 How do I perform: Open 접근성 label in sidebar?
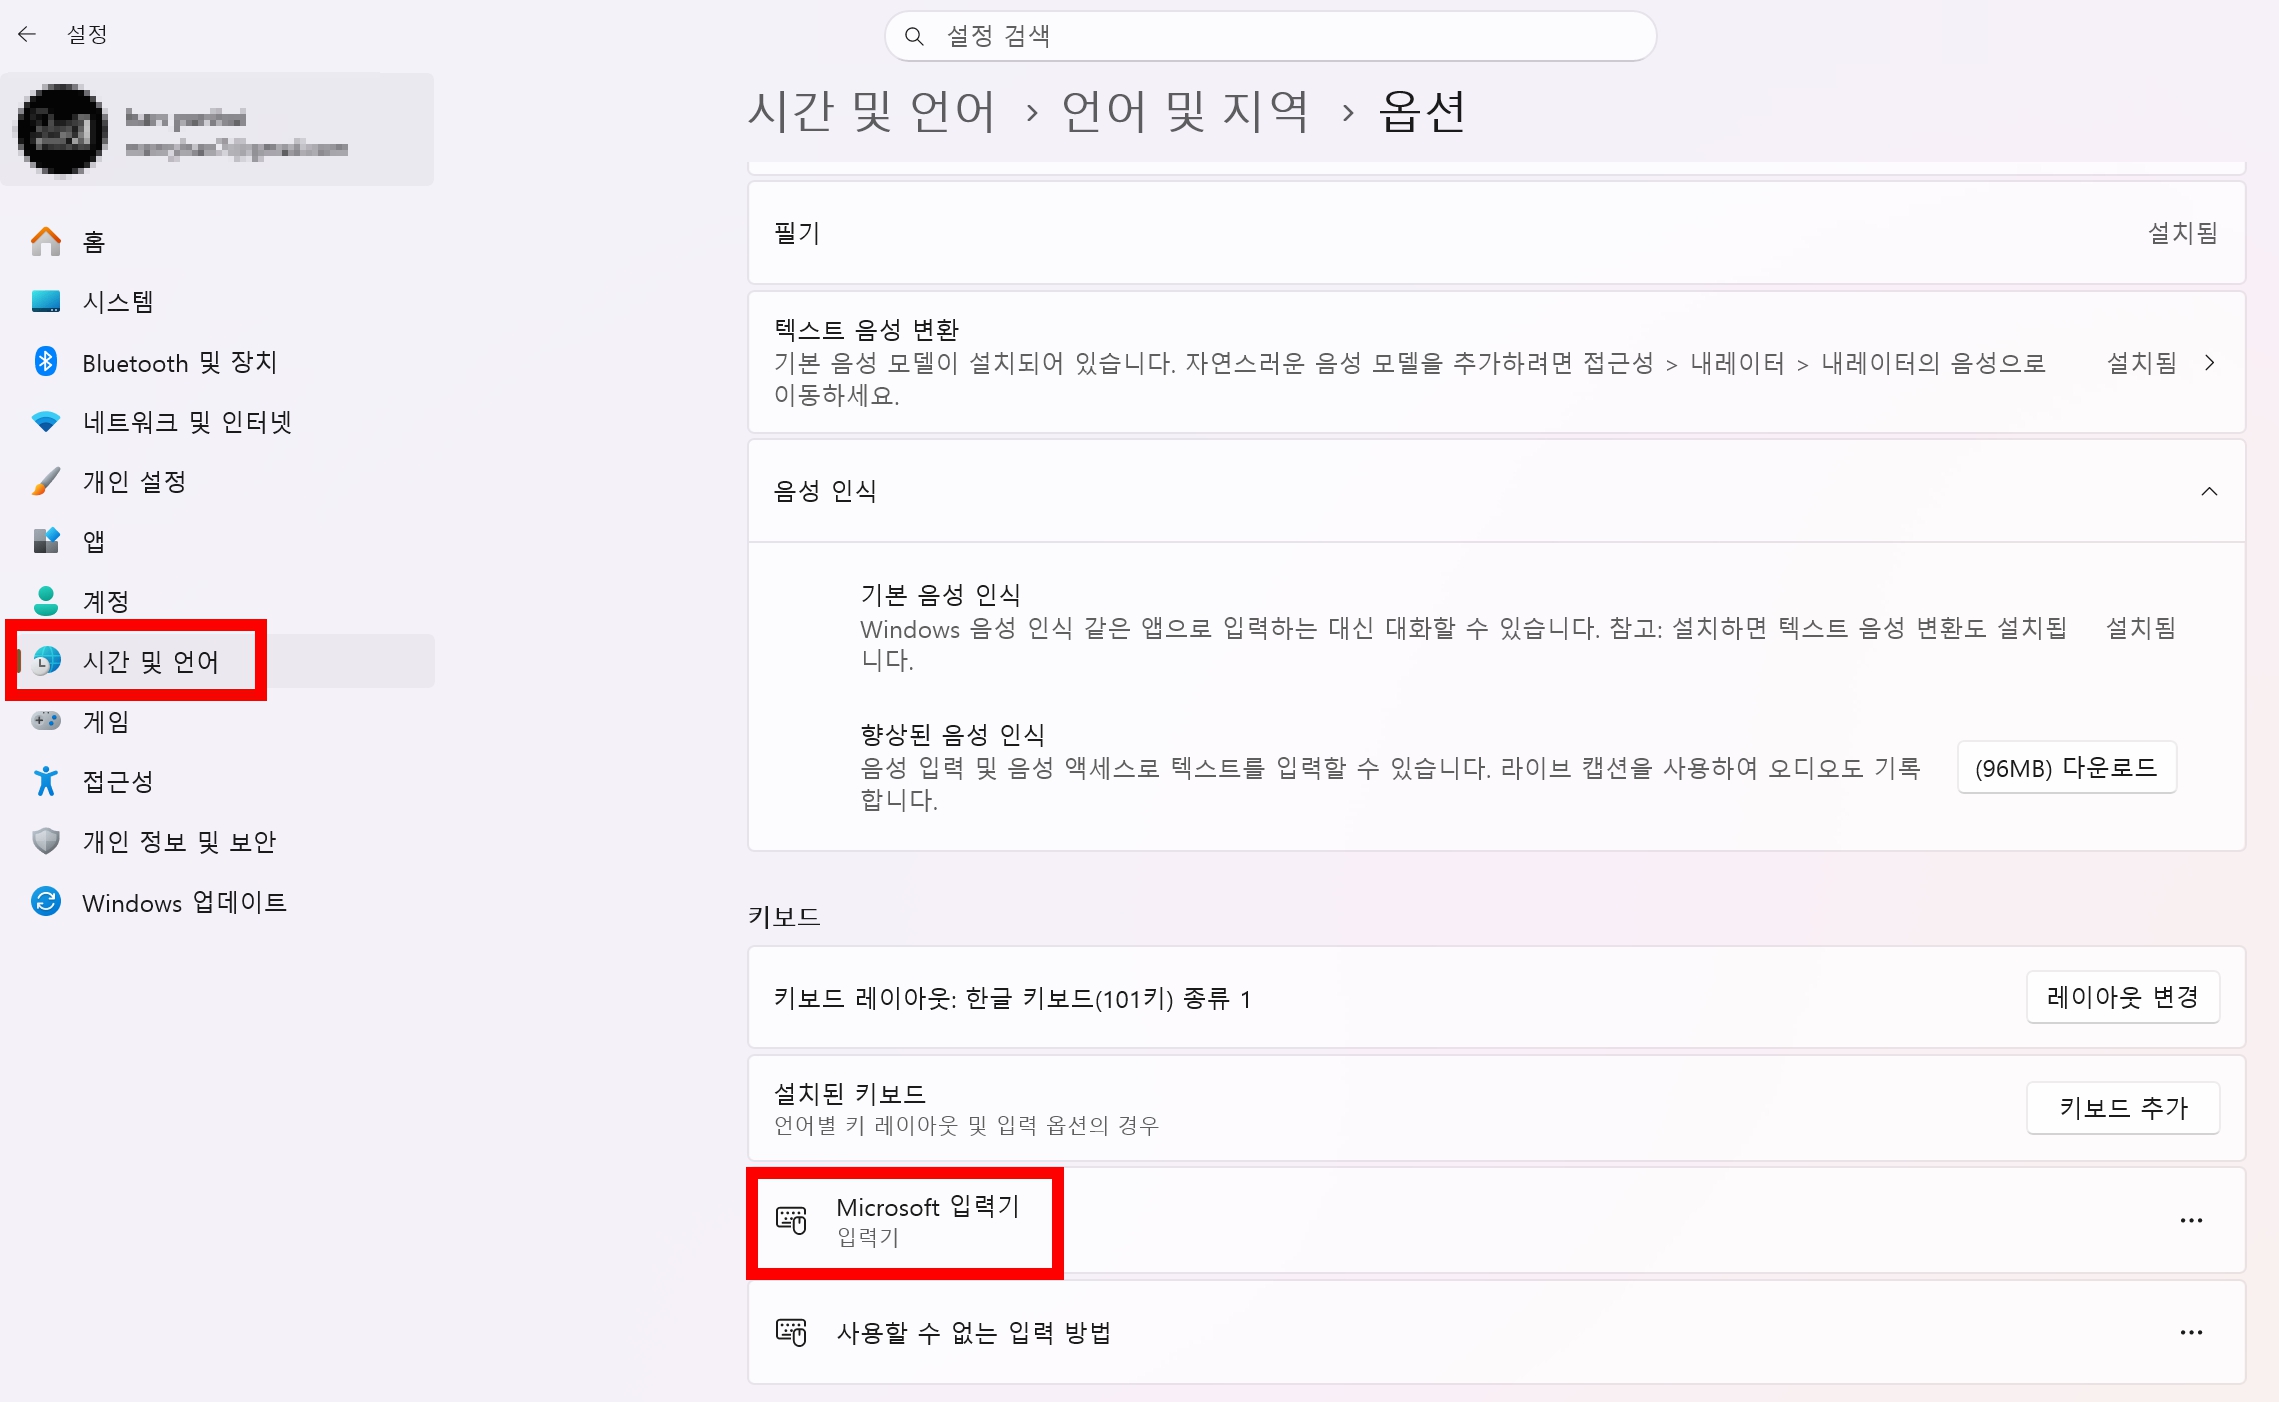click(x=118, y=782)
